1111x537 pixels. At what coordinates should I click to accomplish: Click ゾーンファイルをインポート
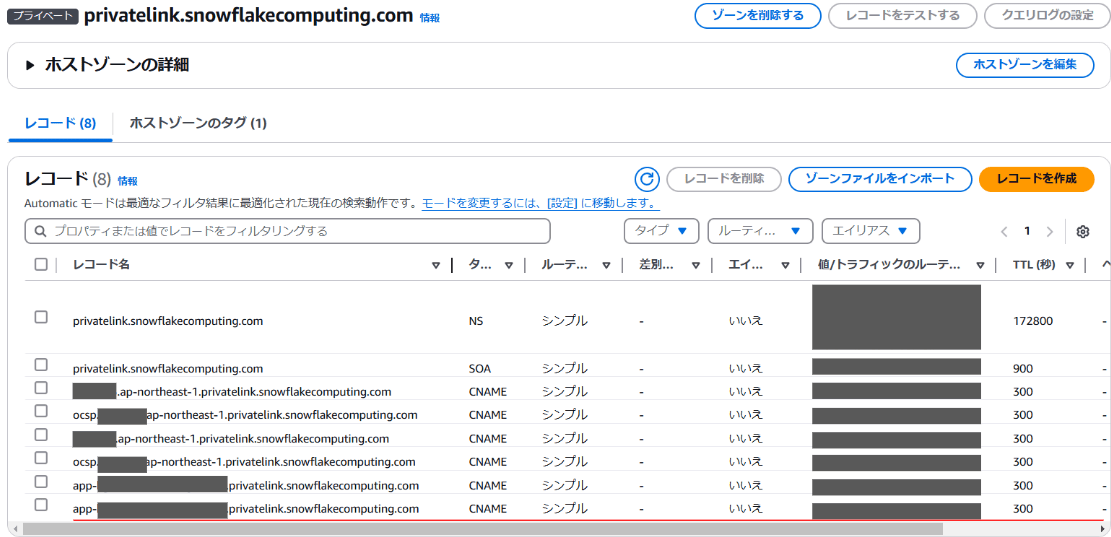(x=880, y=179)
